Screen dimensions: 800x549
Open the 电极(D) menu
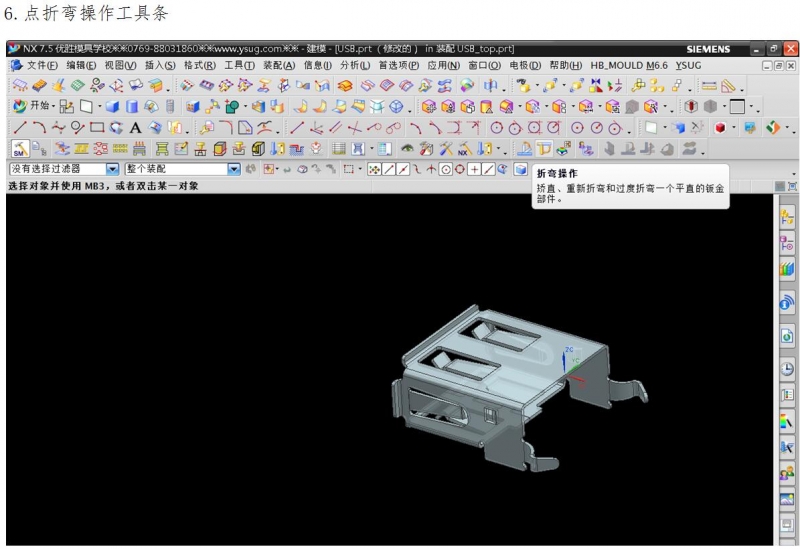[x=525, y=65]
